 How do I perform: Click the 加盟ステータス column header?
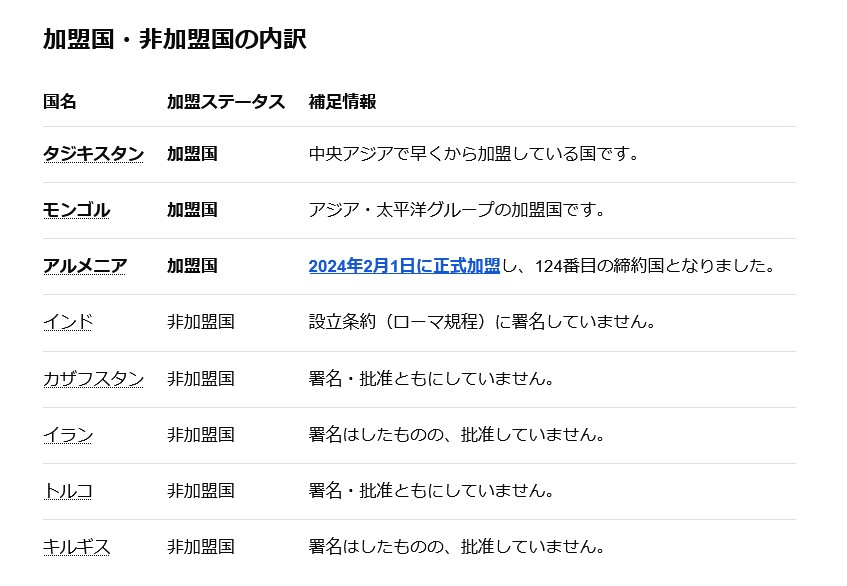click(x=226, y=102)
